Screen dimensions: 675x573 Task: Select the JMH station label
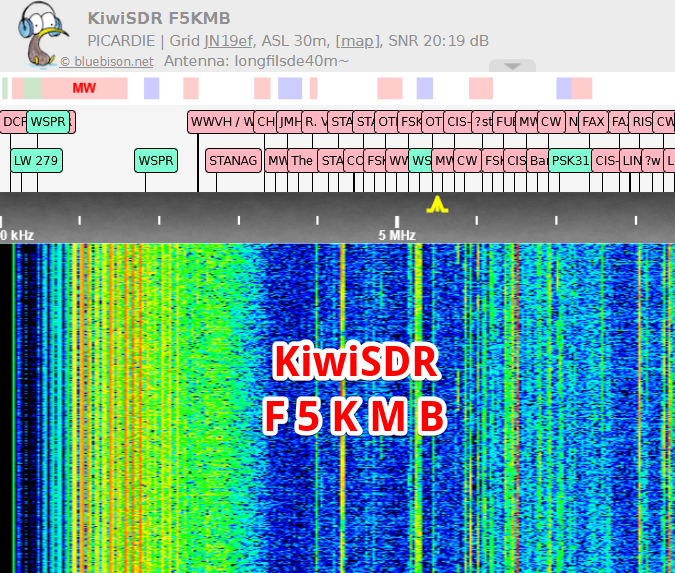pyautogui.click(x=289, y=122)
